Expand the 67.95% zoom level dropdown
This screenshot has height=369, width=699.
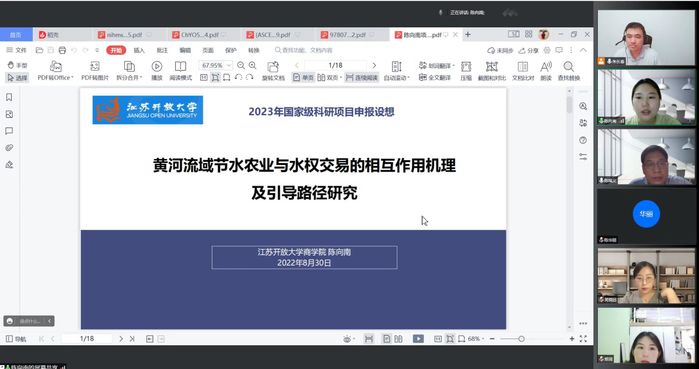(x=229, y=66)
